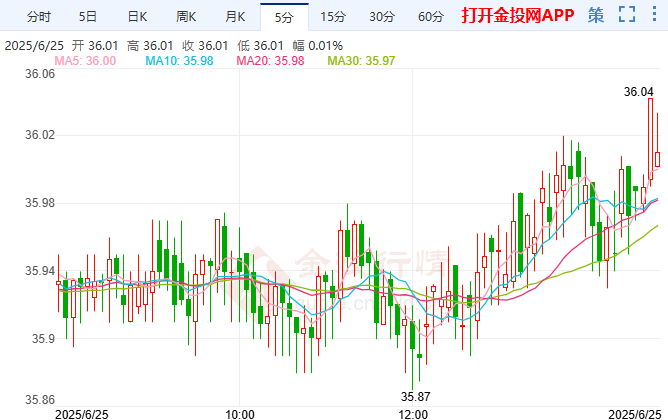This screenshot has height=420, width=668.
Task: Open the vertical three-dot more menu
Action: pyautogui.click(x=653, y=15)
